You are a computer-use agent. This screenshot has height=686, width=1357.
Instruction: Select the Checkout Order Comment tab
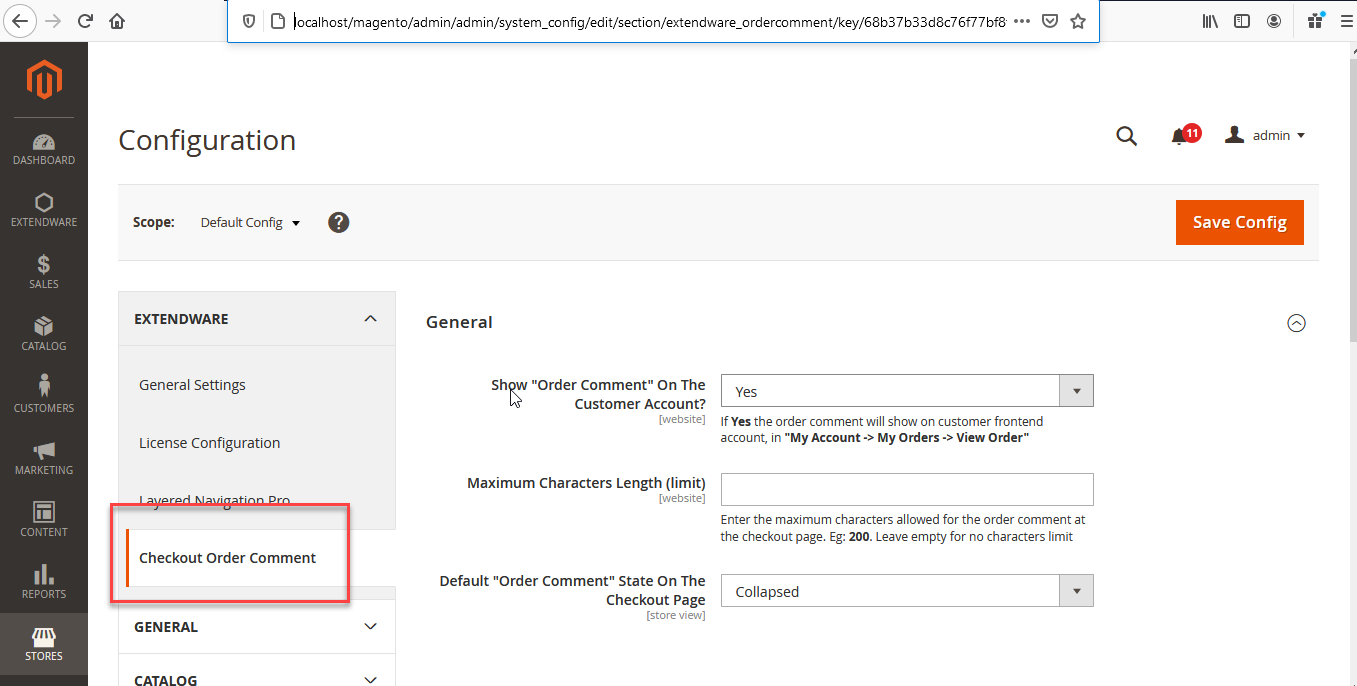tap(227, 558)
